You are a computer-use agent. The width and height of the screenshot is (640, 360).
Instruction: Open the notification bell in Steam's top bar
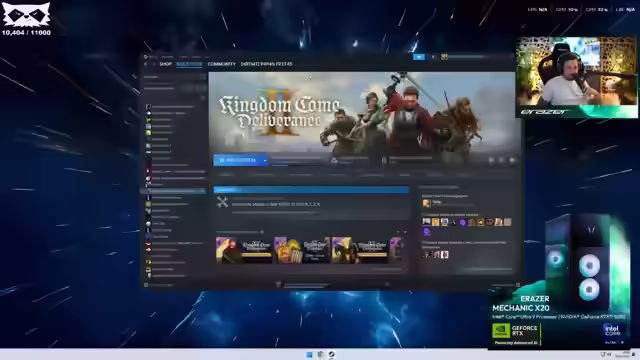(x=433, y=57)
